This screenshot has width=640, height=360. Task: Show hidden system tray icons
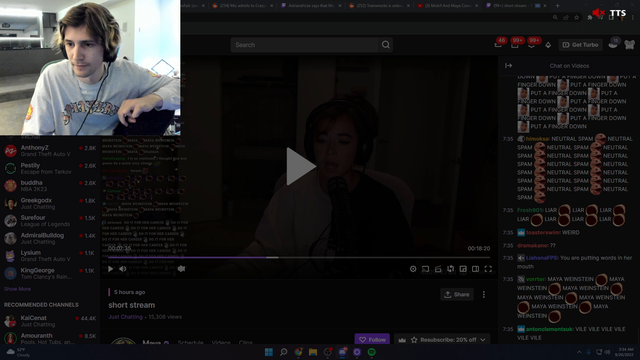(579, 352)
